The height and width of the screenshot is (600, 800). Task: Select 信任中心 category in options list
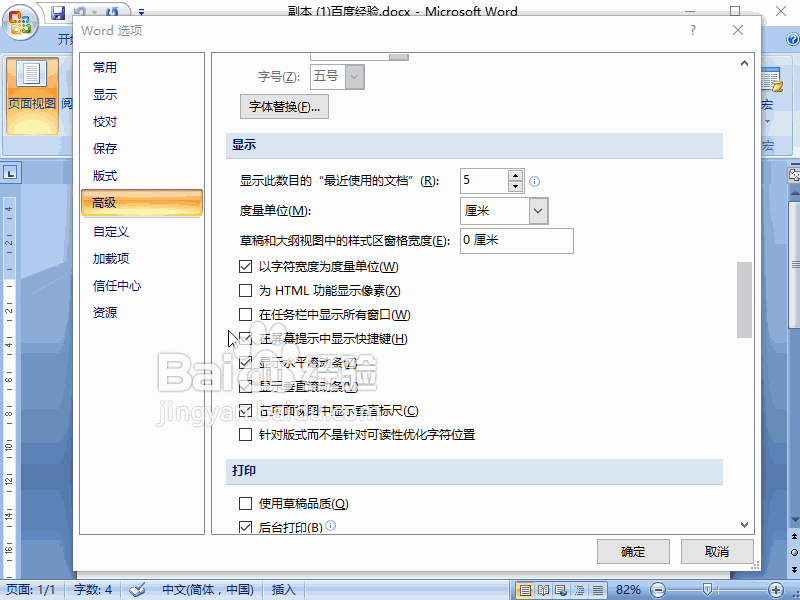tap(117, 286)
